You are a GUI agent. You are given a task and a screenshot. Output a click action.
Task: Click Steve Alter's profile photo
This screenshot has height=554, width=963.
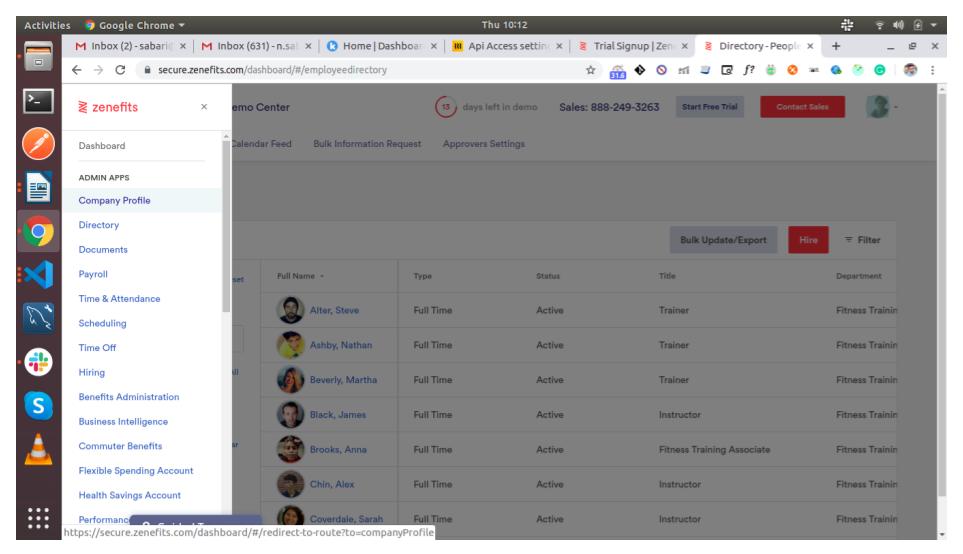pyautogui.click(x=290, y=310)
